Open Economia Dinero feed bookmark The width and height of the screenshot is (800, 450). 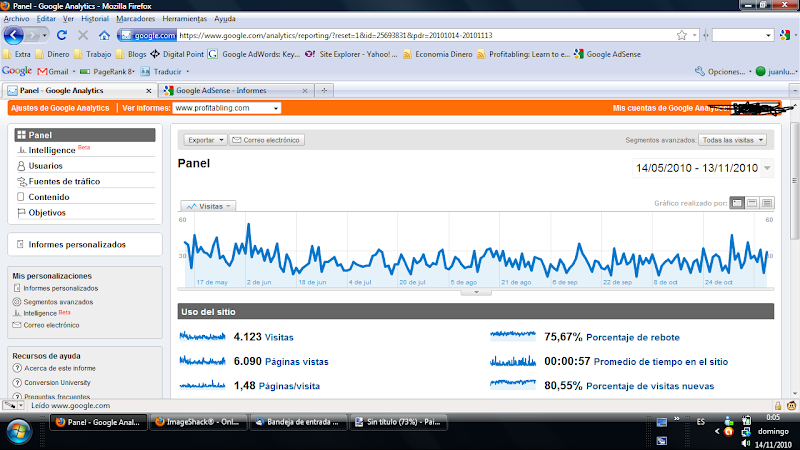438,54
